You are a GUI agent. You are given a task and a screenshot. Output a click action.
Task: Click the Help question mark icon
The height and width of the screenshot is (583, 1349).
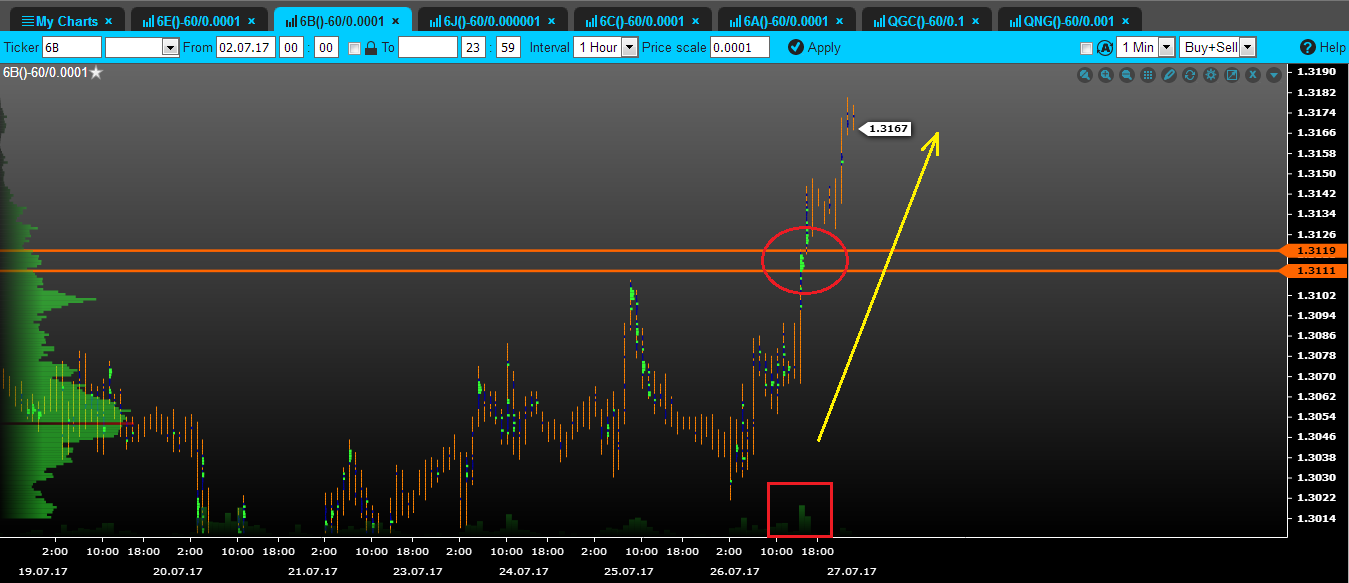[1308, 47]
